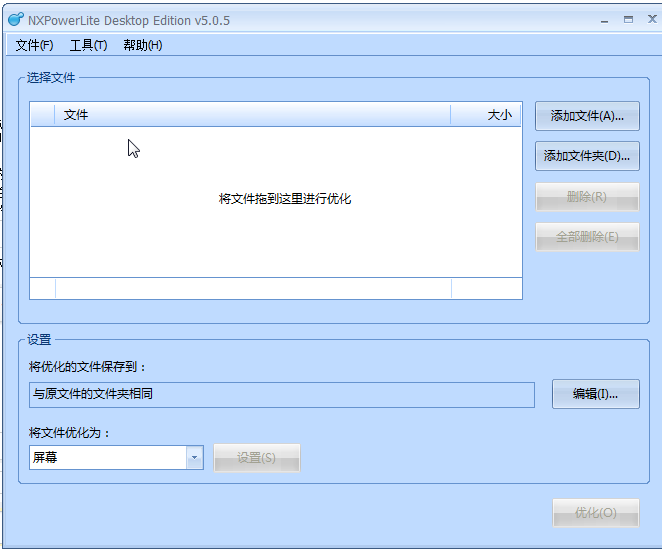This screenshot has height=553, width=662.
Task: Click the 全部删除(E) button
Action: [587, 237]
